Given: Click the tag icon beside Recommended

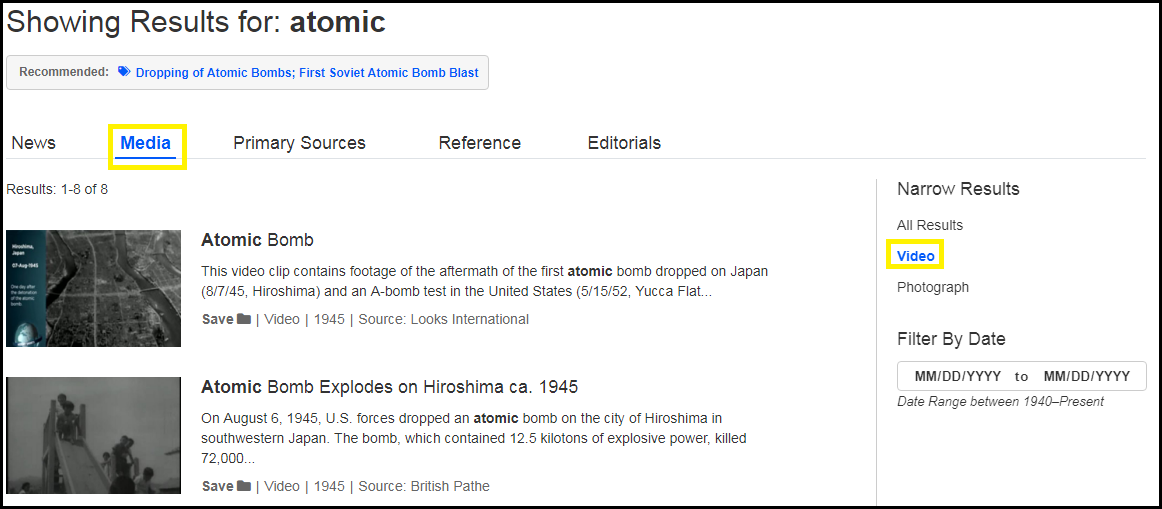Looking at the screenshot, I should click(124, 72).
